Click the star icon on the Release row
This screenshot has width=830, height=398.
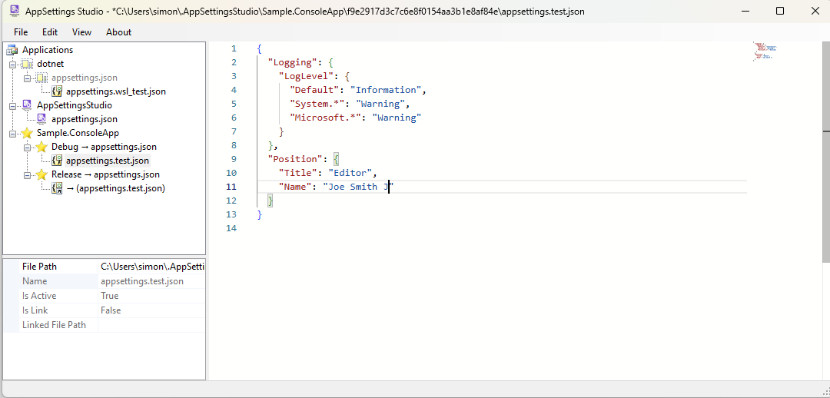[42, 174]
